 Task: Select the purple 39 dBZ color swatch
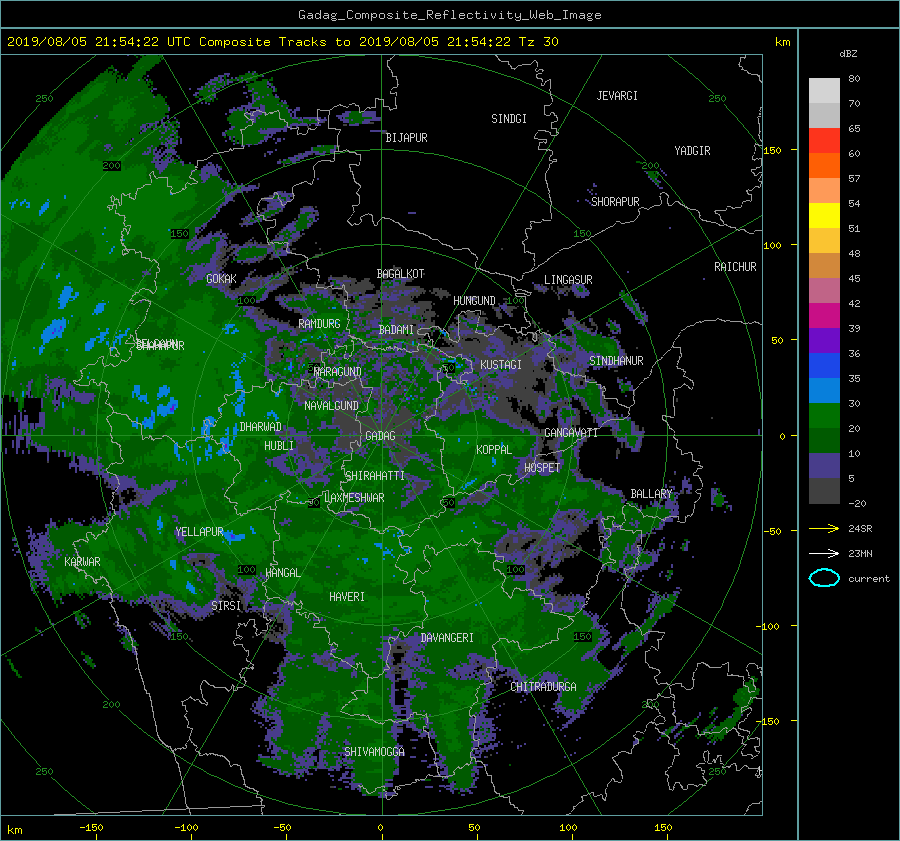point(824,340)
